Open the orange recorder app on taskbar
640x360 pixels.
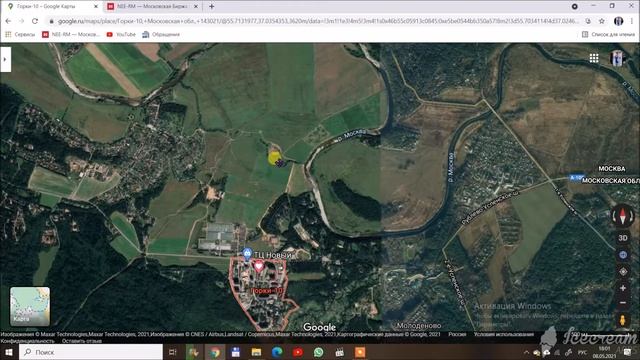click(360, 352)
